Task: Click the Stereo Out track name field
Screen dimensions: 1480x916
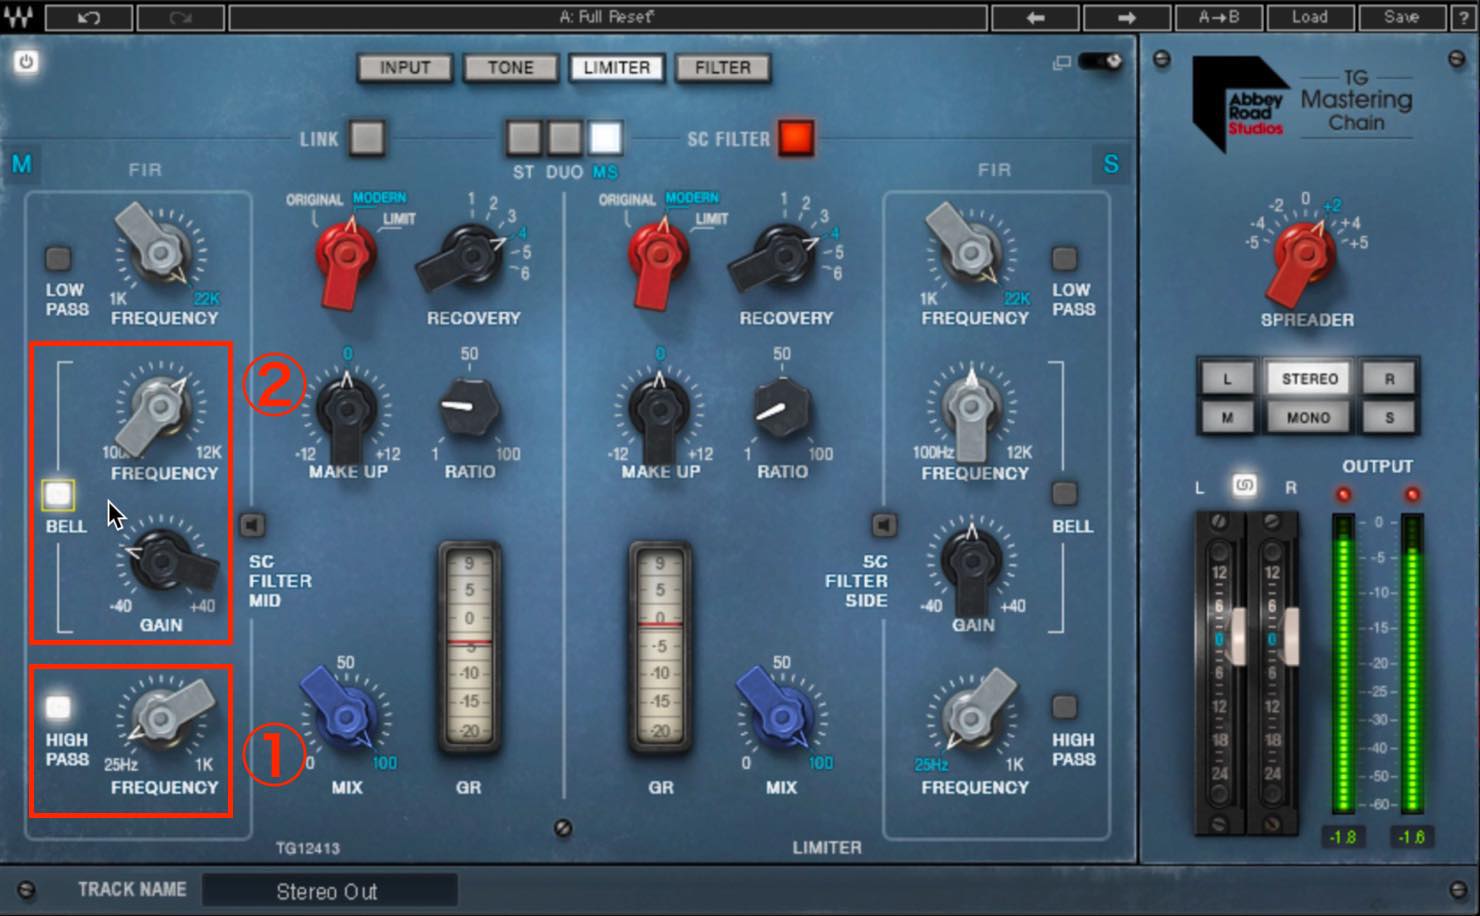Action: coord(329,891)
